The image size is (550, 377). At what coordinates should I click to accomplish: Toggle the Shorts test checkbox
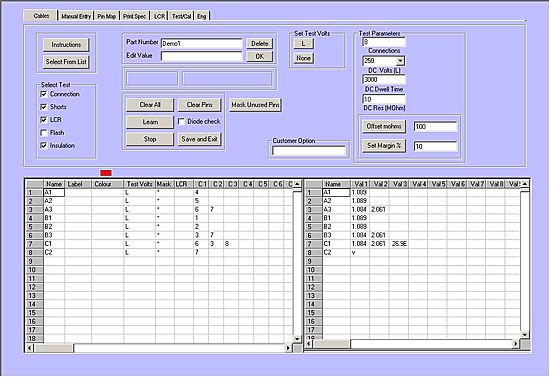43,107
